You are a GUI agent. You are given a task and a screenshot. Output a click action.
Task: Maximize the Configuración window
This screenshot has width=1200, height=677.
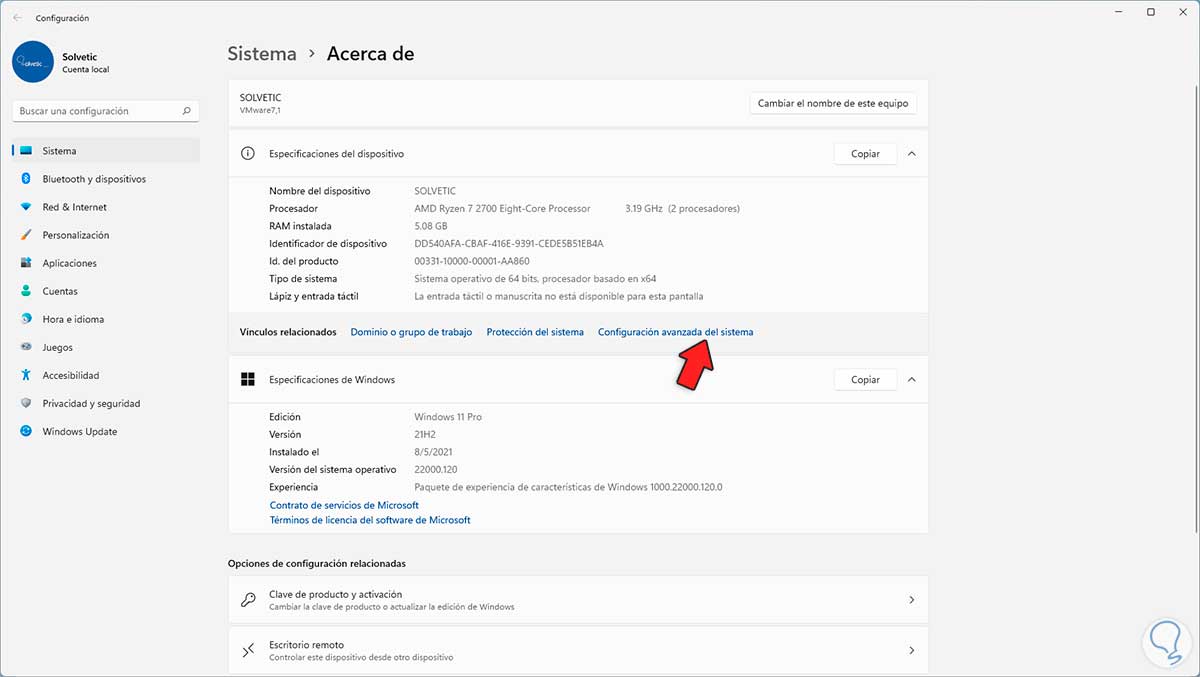tap(1151, 12)
